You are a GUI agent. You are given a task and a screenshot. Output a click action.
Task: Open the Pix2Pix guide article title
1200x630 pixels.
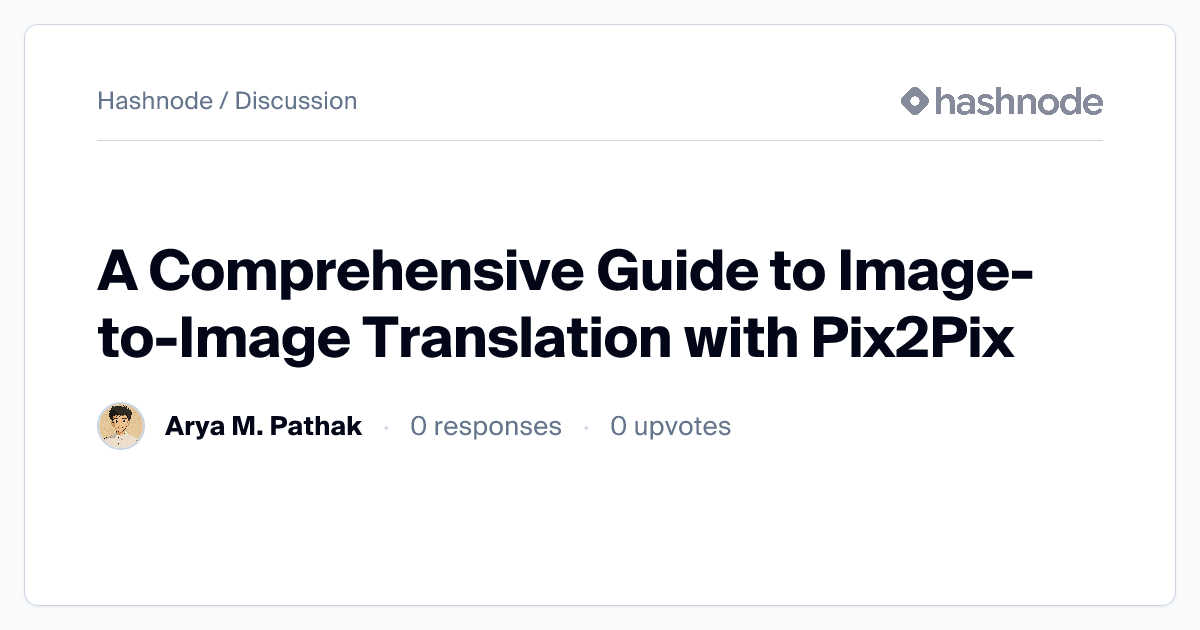pyautogui.click(x=565, y=305)
